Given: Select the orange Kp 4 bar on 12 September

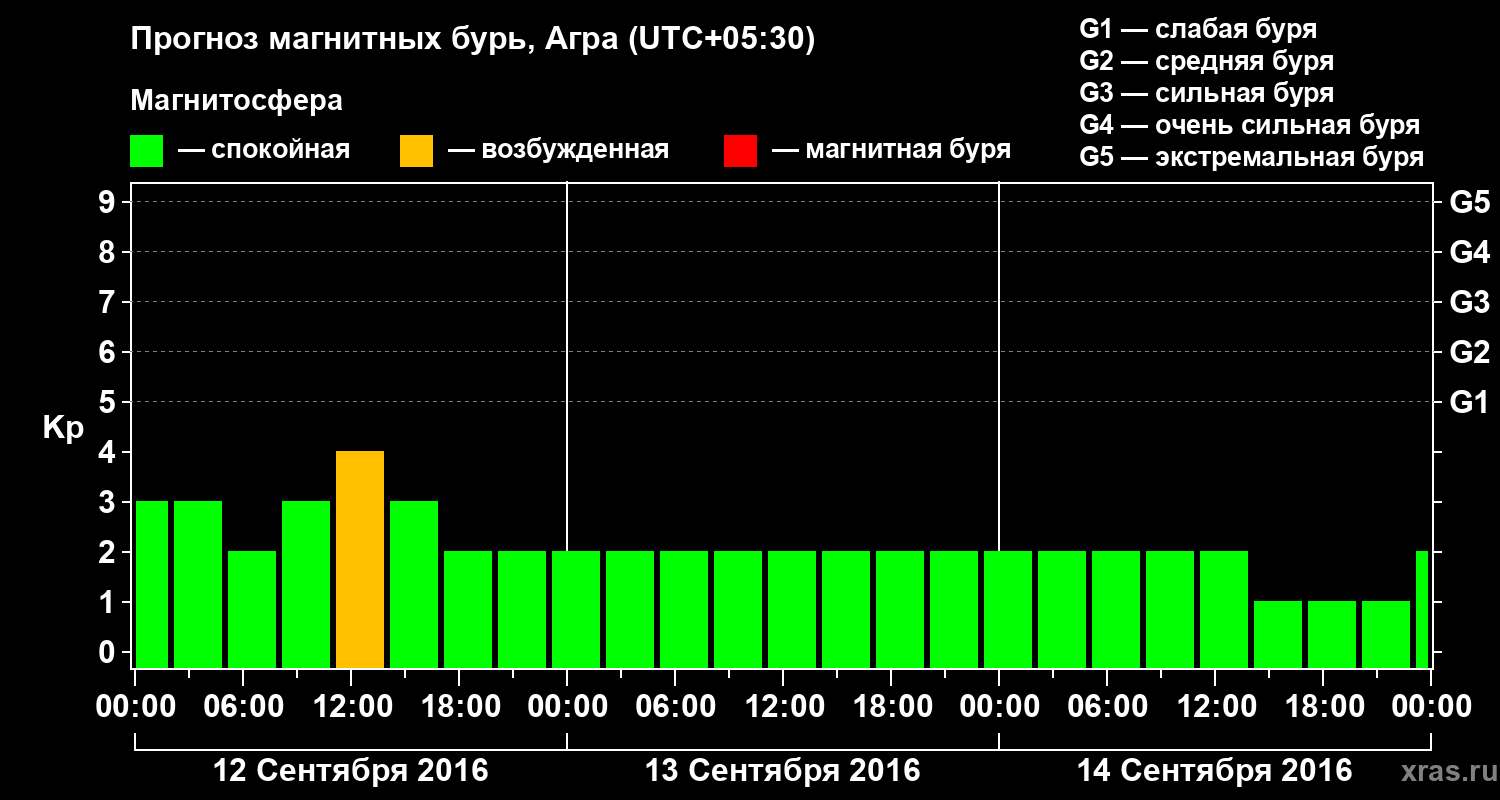Looking at the screenshot, I should 360,560.
